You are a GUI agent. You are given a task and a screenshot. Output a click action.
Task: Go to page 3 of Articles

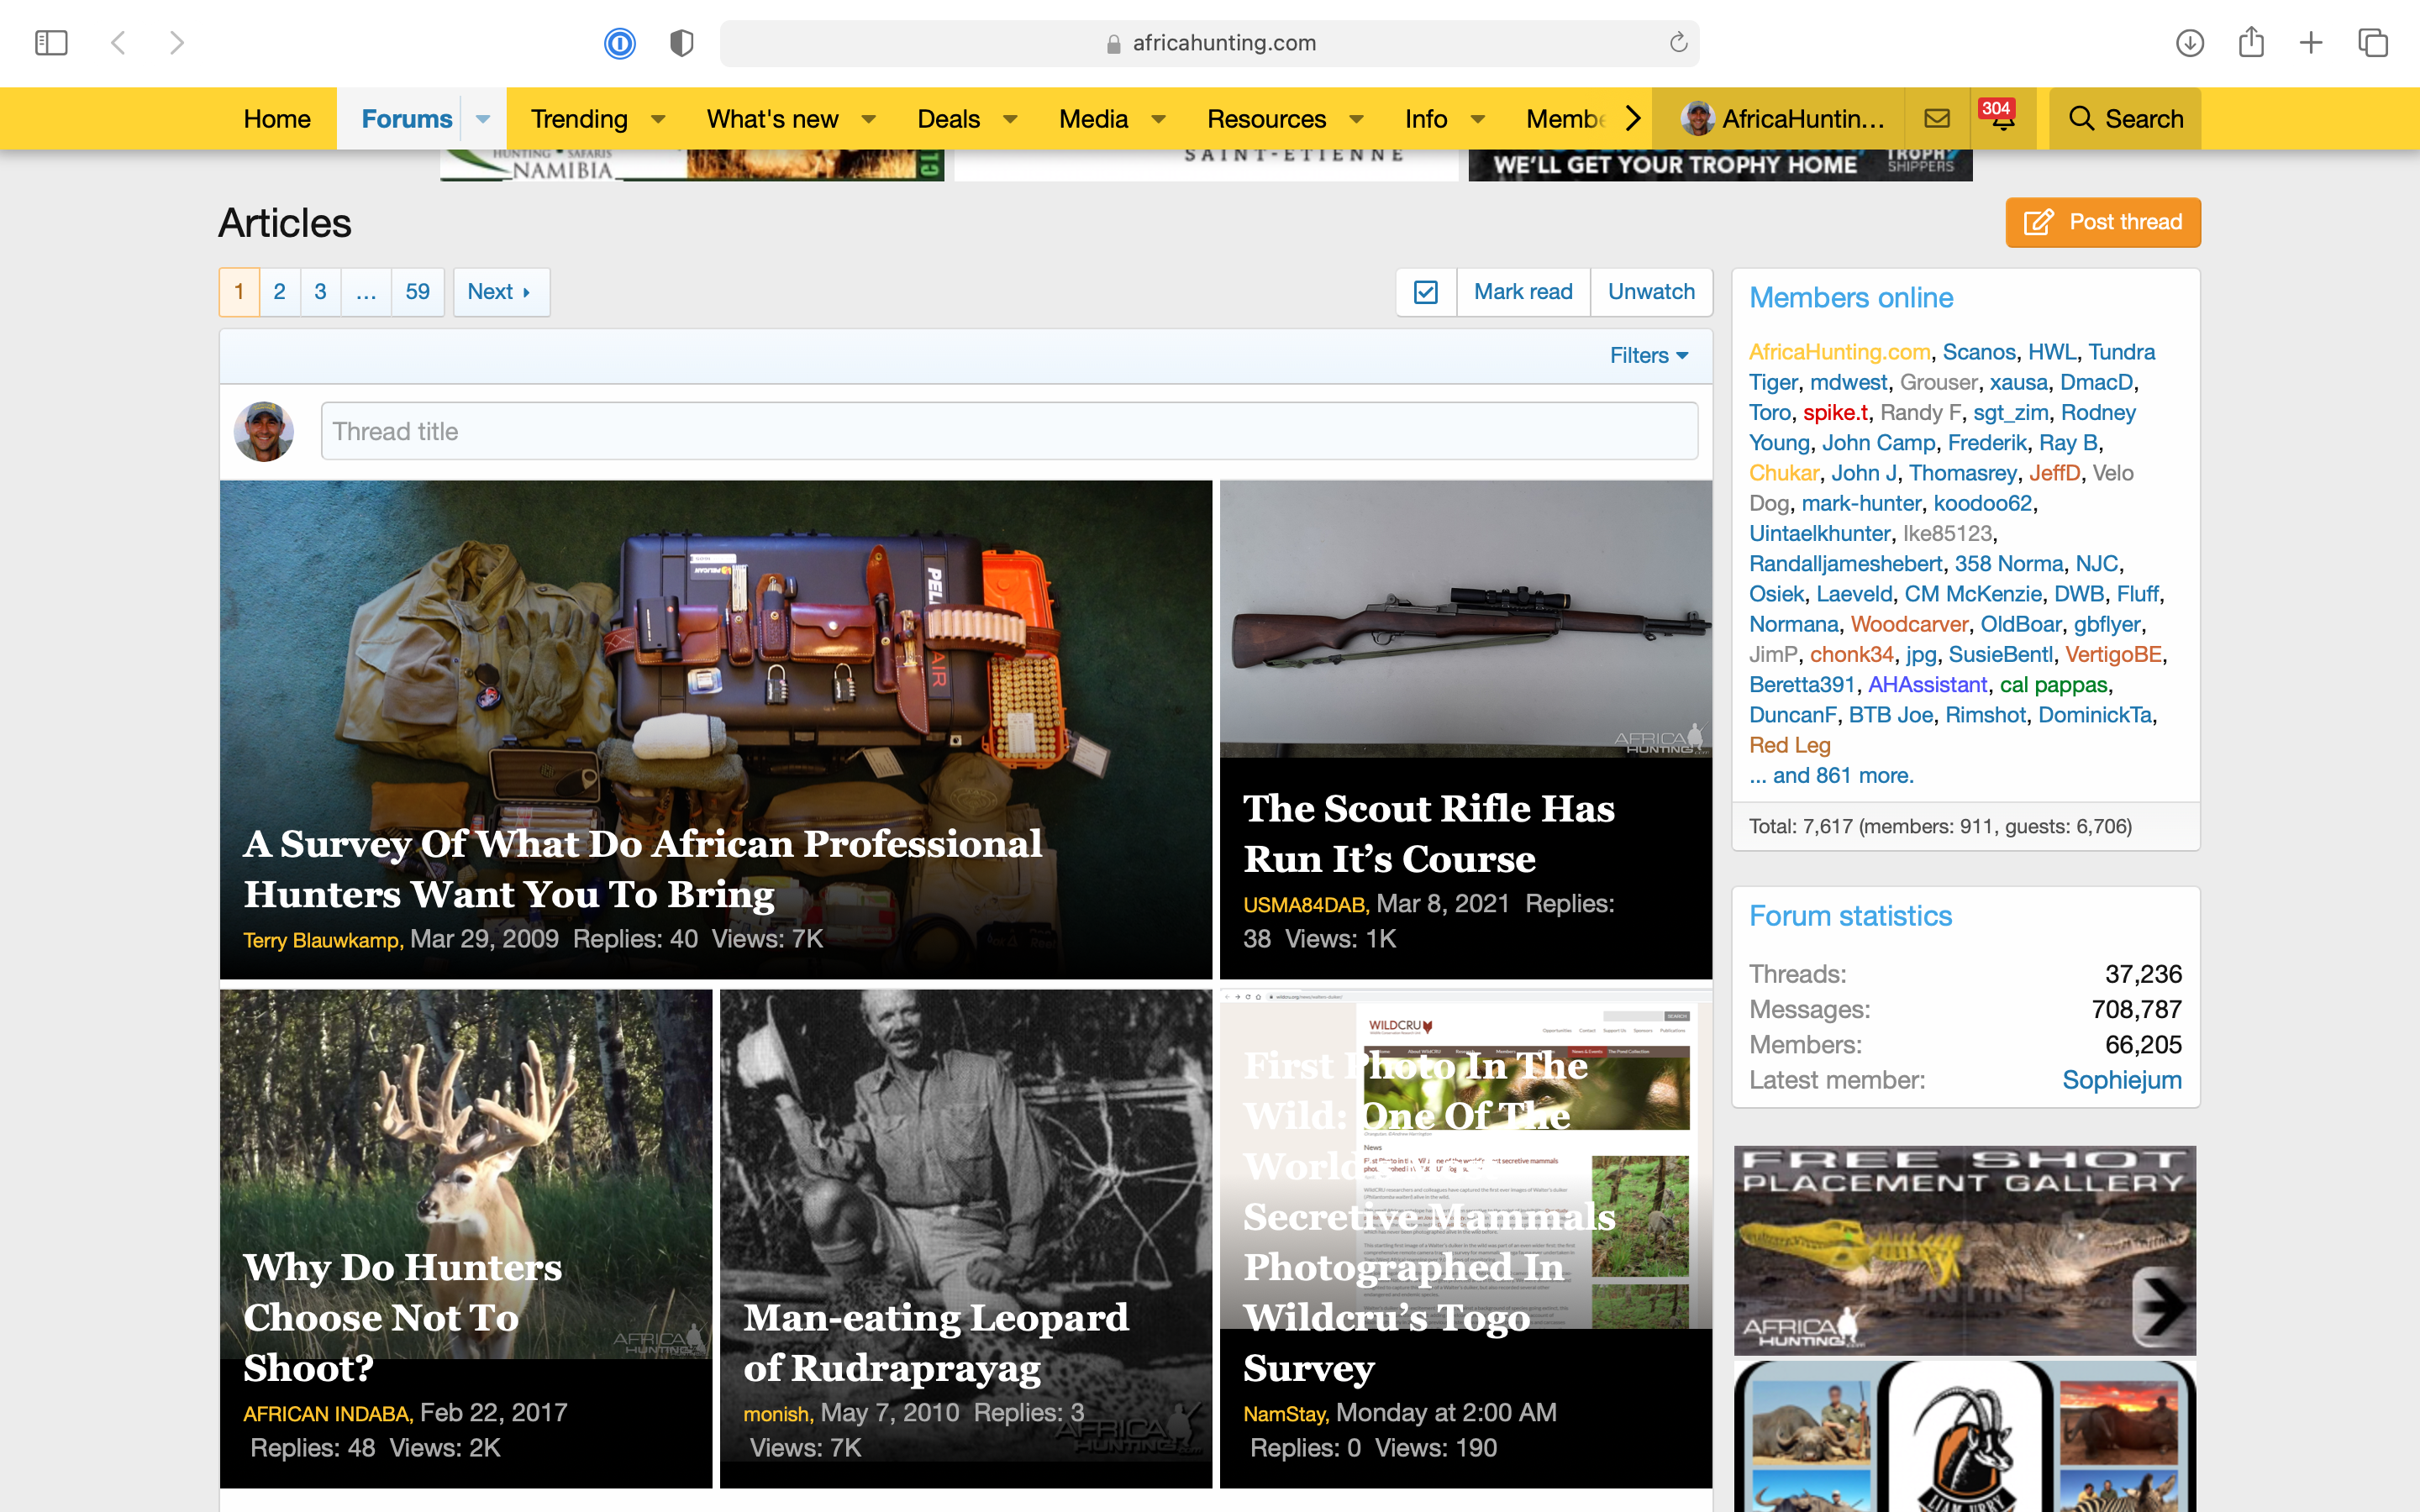pyautogui.click(x=320, y=292)
